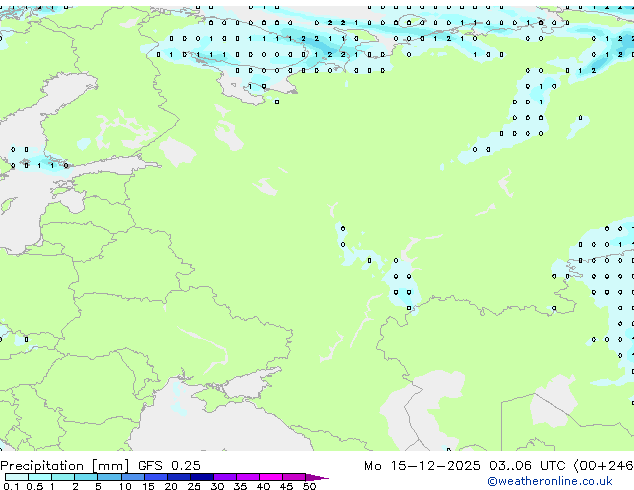Viewport: 634px width, 490px height.
Task: Click the "45" legend scale label
Action: 286,486
